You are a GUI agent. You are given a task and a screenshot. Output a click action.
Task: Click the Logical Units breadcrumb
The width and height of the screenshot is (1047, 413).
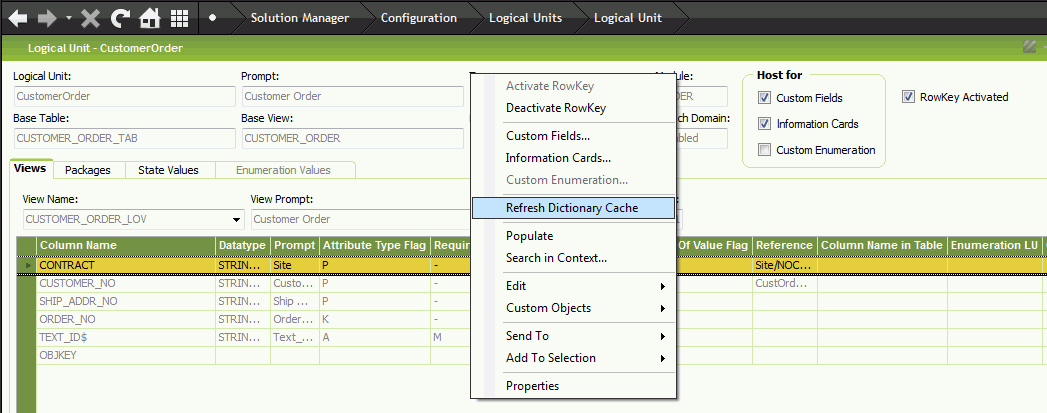coord(524,18)
